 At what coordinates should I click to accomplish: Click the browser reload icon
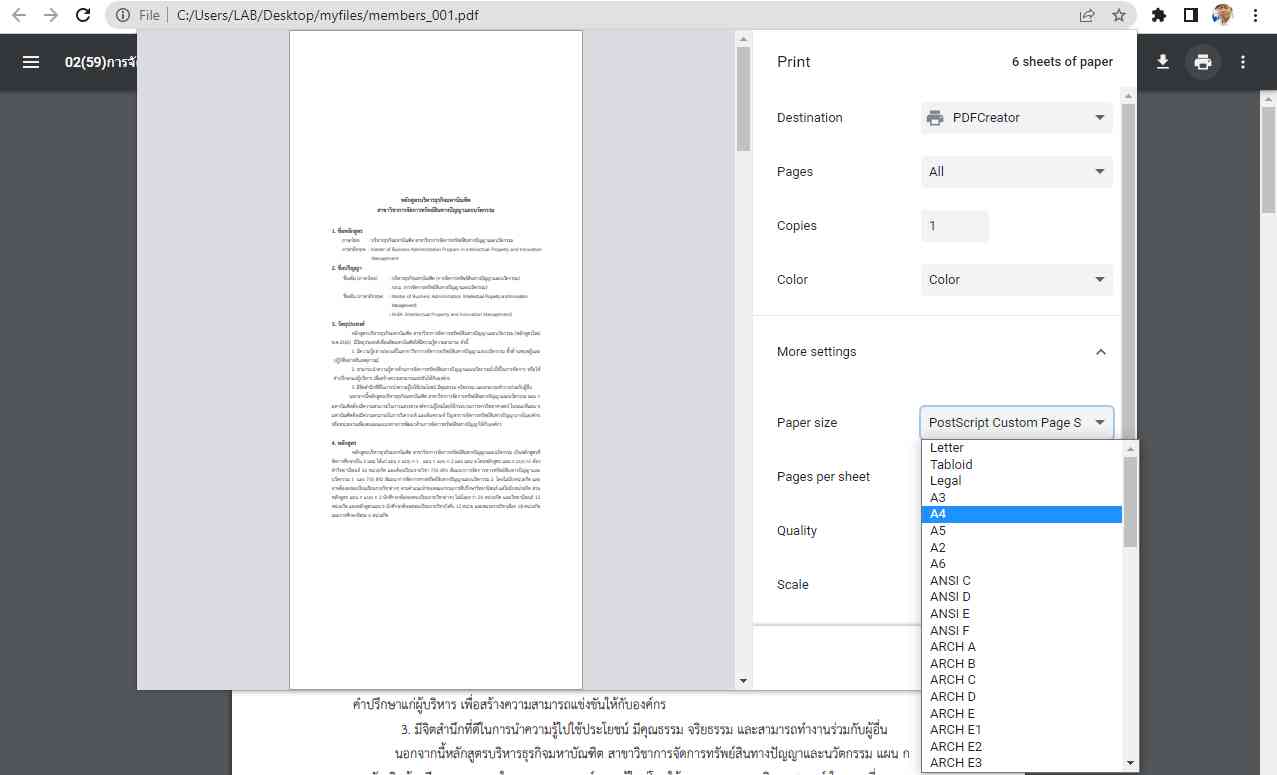[x=84, y=15]
